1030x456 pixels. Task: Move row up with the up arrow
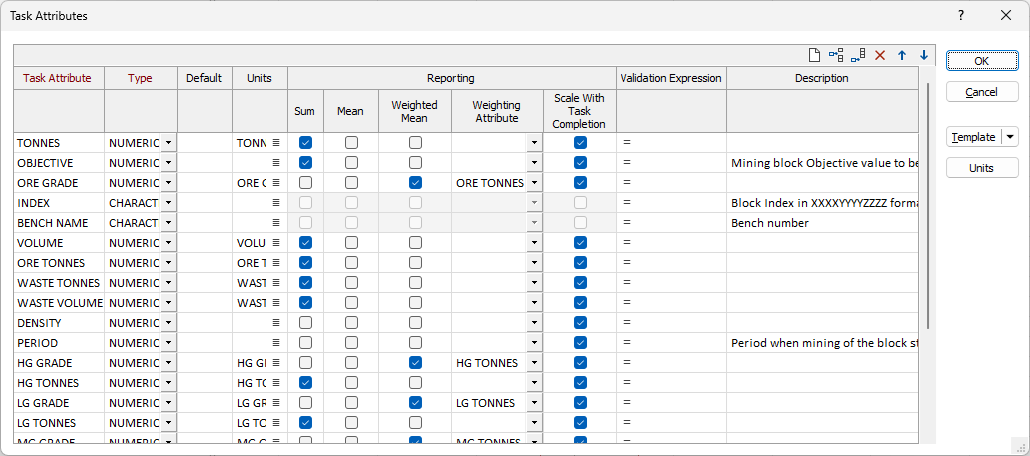click(902, 55)
